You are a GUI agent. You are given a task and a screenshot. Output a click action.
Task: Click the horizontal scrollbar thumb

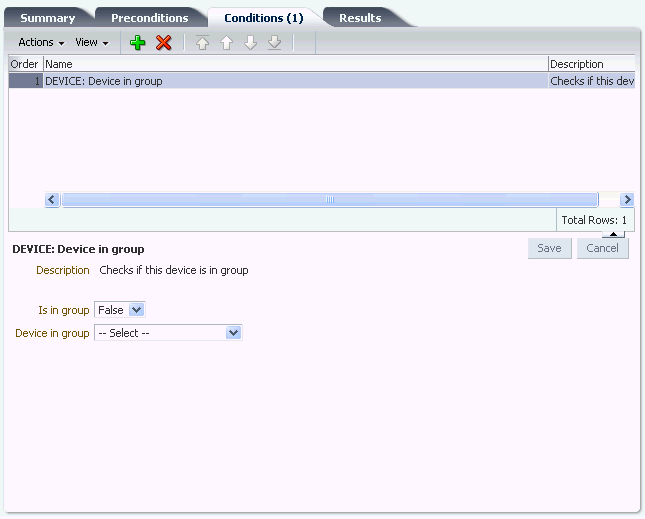coord(330,200)
